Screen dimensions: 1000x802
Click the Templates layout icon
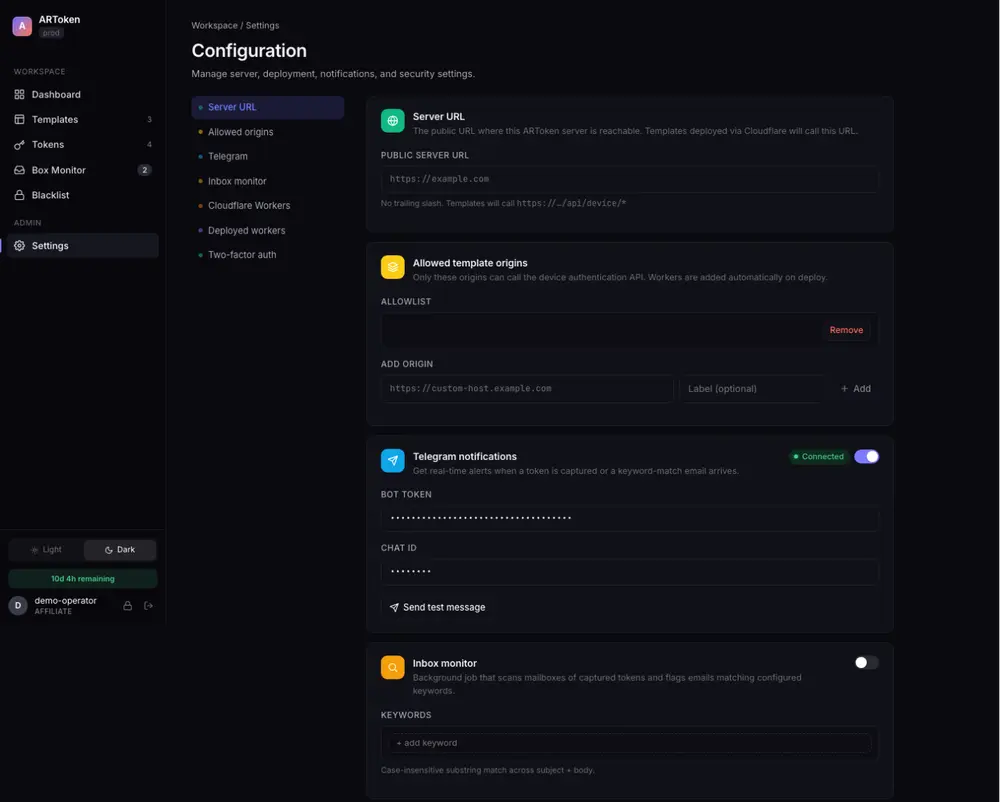click(19, 119)
